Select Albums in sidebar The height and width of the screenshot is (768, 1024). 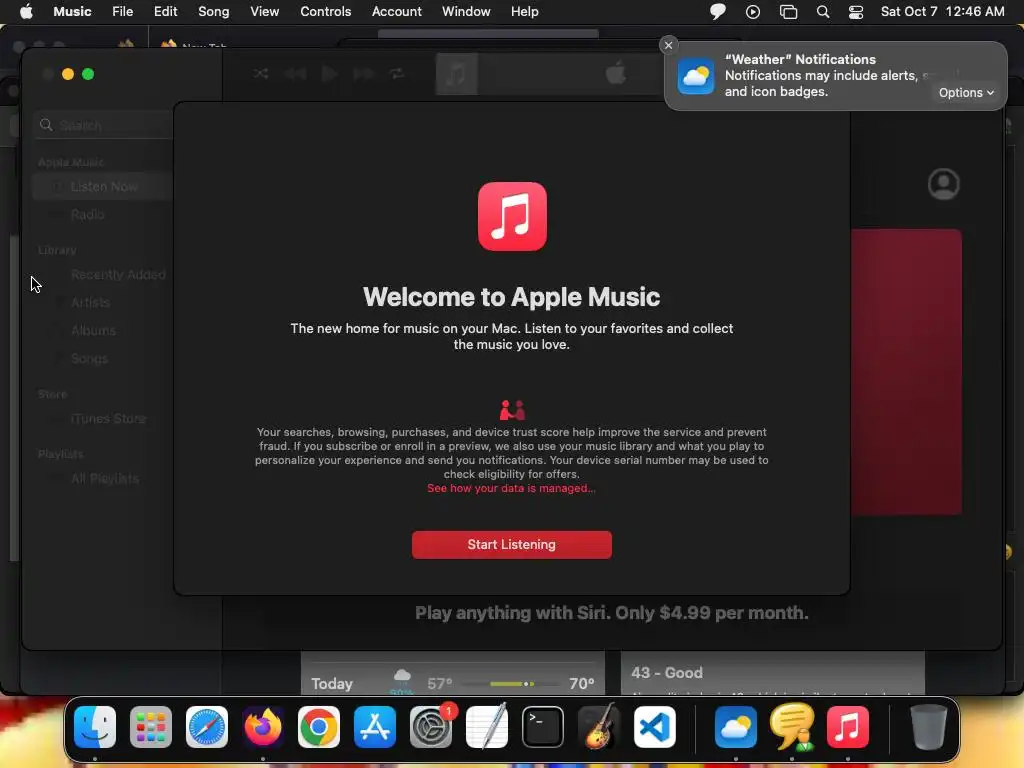tap(93, 330)
